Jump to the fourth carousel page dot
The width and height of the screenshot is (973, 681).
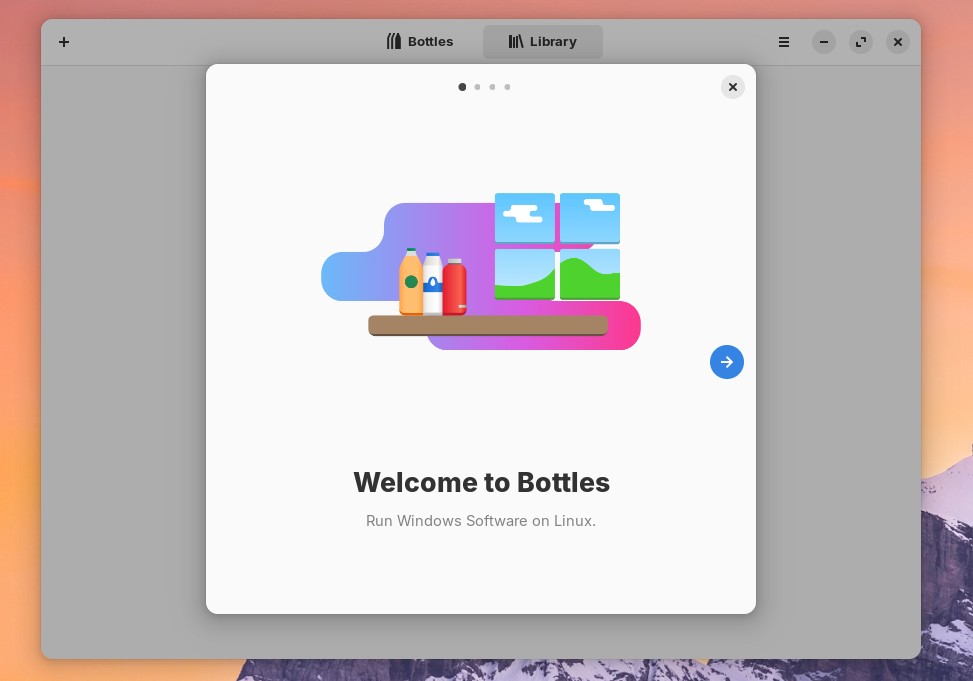pyautogui.click(x=507, y=87)
